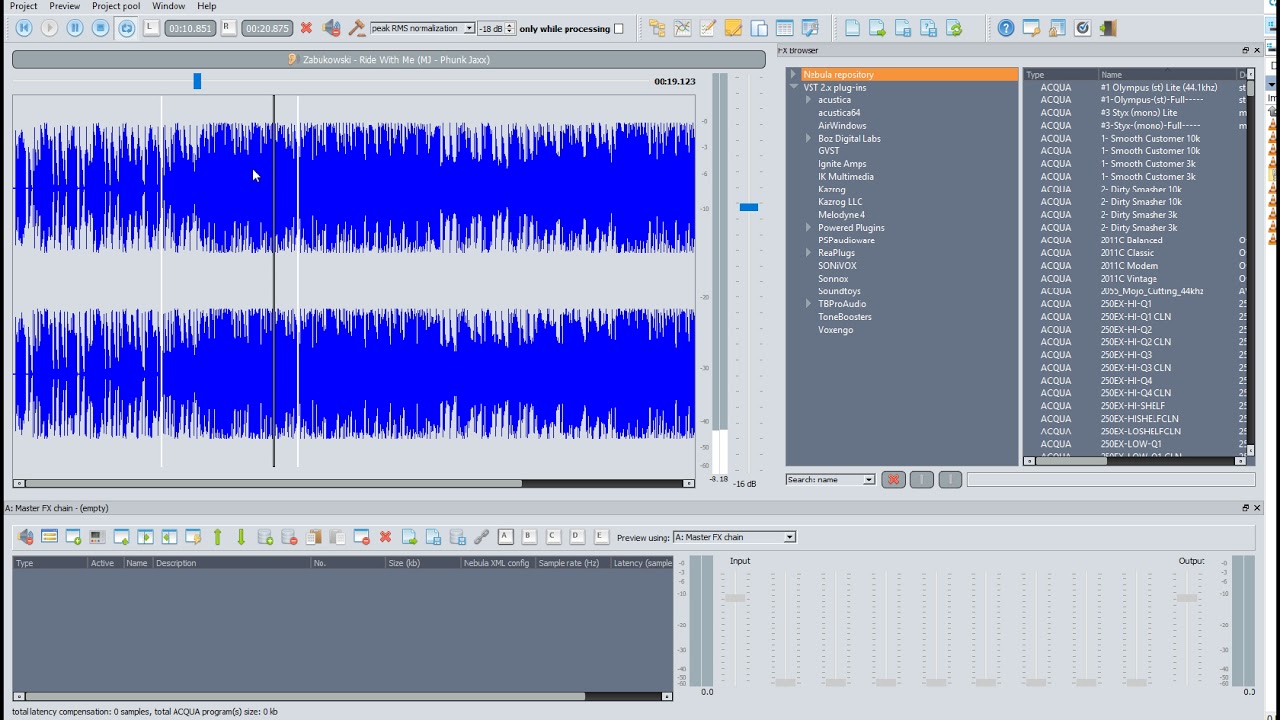Click the green move up arrow
The image size is (1280, 720).
[217, 537]
